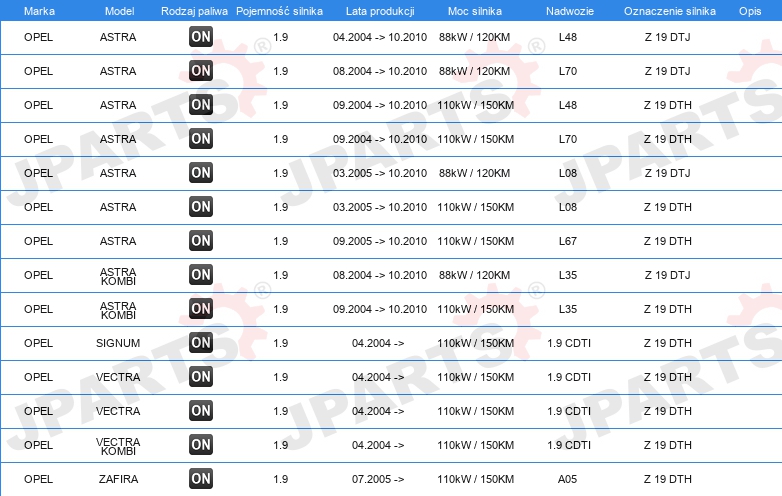Screen dimensions: 782x496
Task: Click the 1.9 CDTI body cell in the Signum row
Action: pyautogui.click(x=569, y=343)
